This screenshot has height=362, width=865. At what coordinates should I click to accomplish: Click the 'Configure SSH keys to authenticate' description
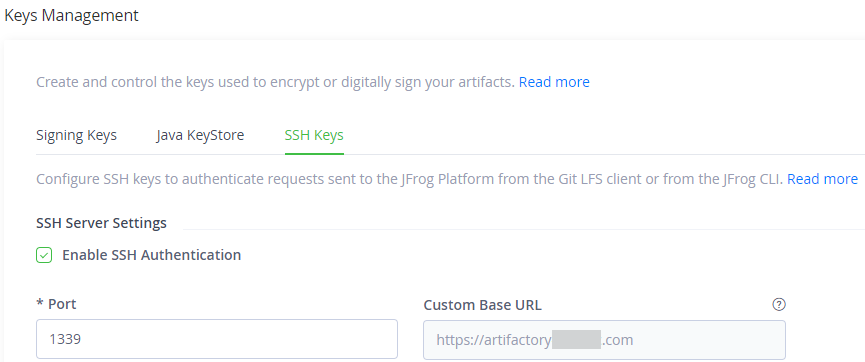pyautogui.click(x=409, y=179)
